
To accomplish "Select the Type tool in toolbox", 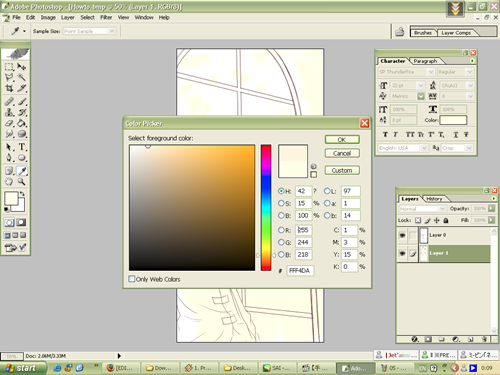I will click(22, 147).
